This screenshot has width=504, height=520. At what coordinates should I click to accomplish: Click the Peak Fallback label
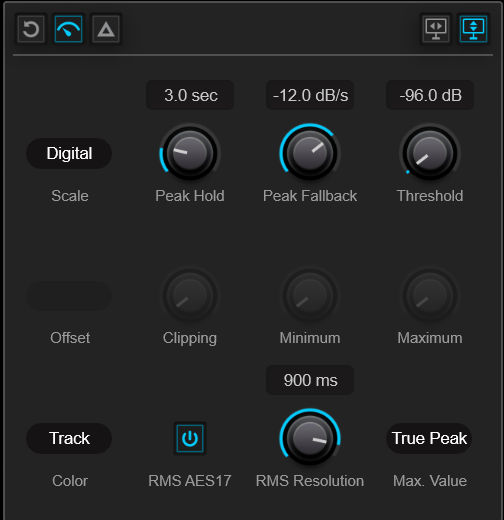[310, 196]
